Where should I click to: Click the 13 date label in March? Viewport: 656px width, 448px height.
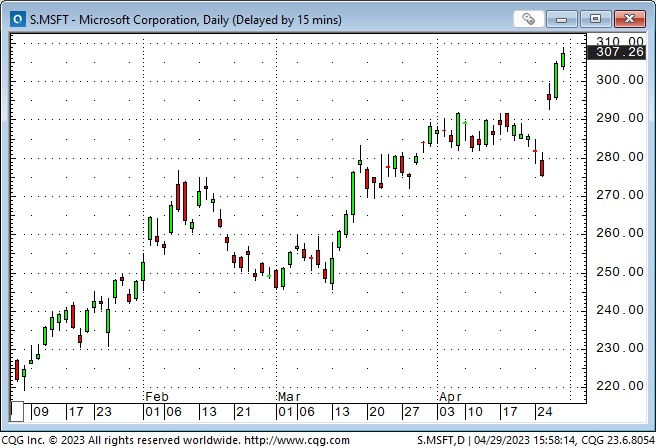[x=342, y=412]
